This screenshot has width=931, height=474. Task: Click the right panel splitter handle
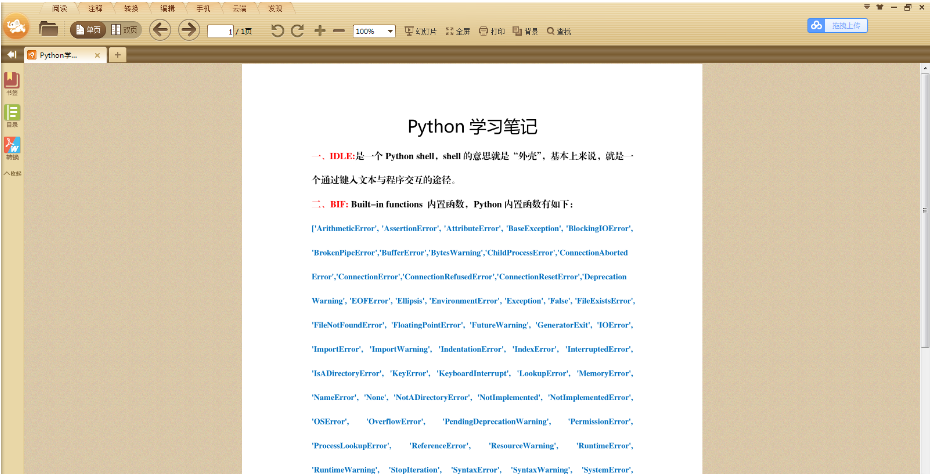(x=924, y=210)
